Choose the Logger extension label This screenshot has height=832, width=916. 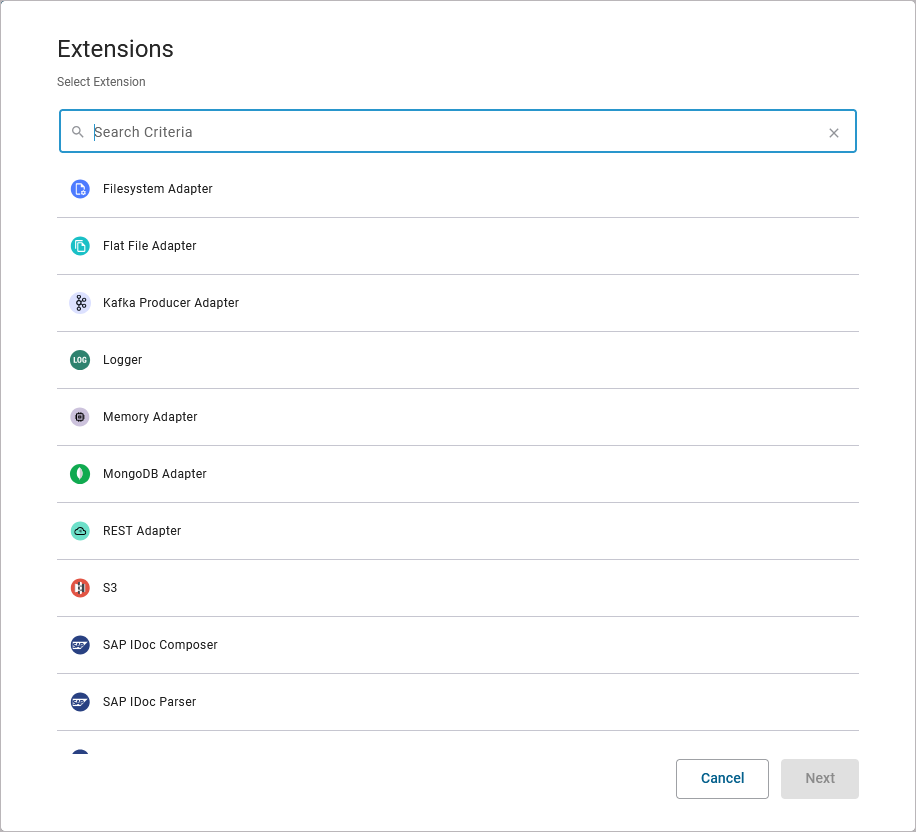tap(123, 360)
